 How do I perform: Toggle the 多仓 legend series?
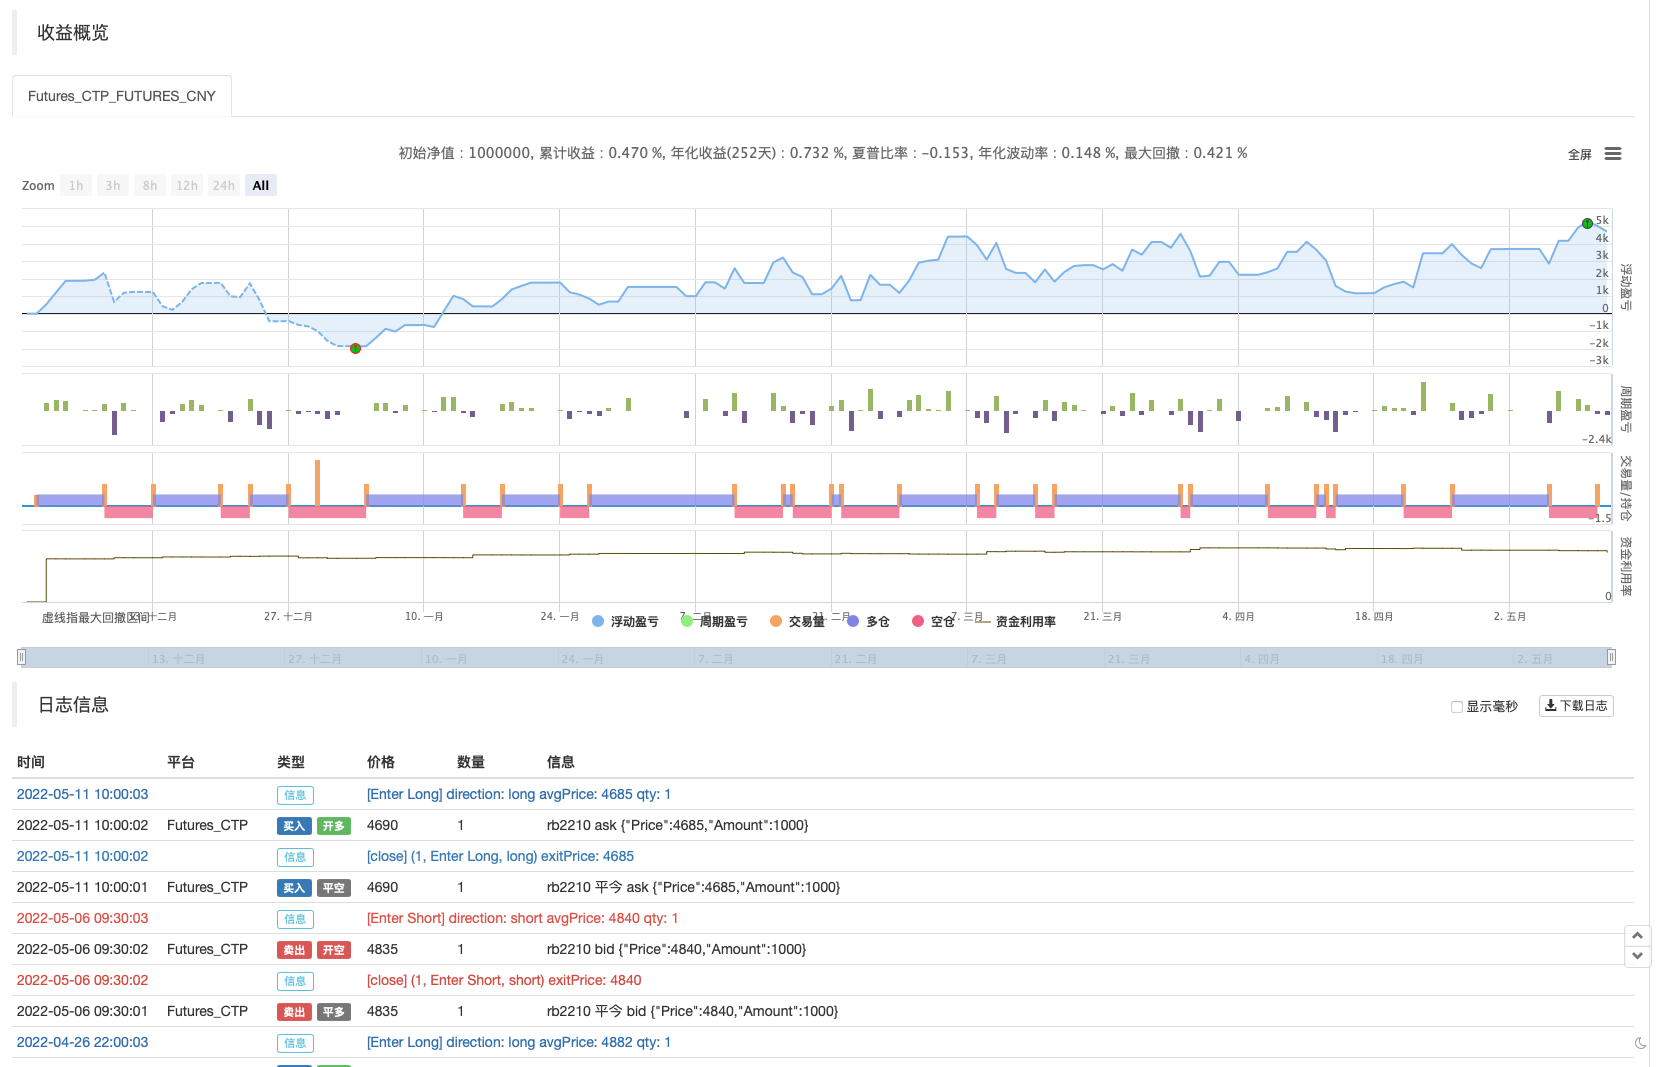[868, 622]
